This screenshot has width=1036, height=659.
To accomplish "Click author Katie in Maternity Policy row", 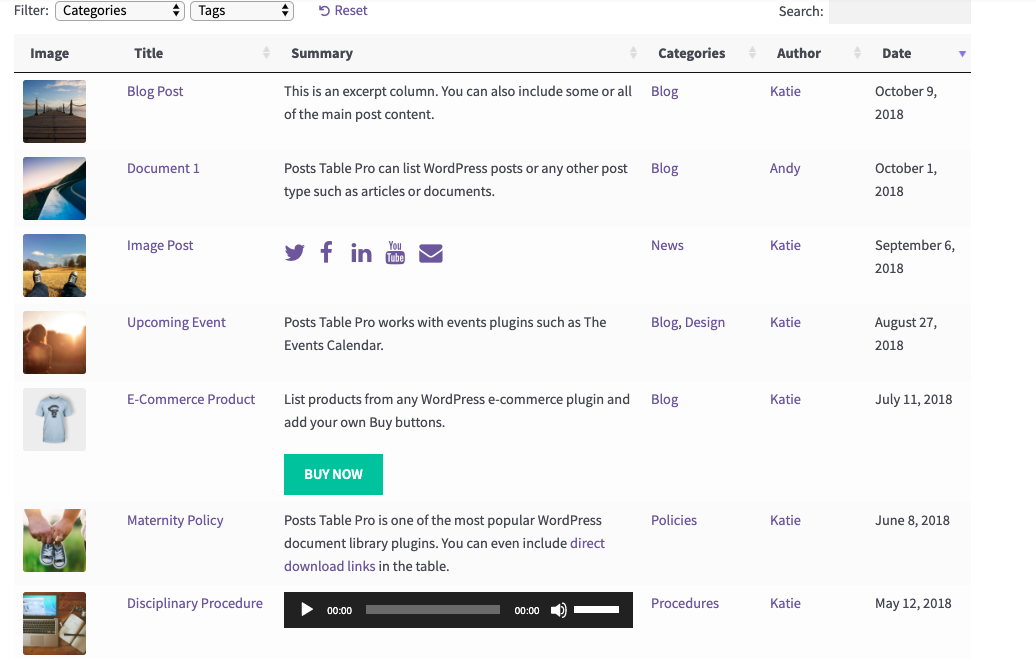I will [786, 520].
